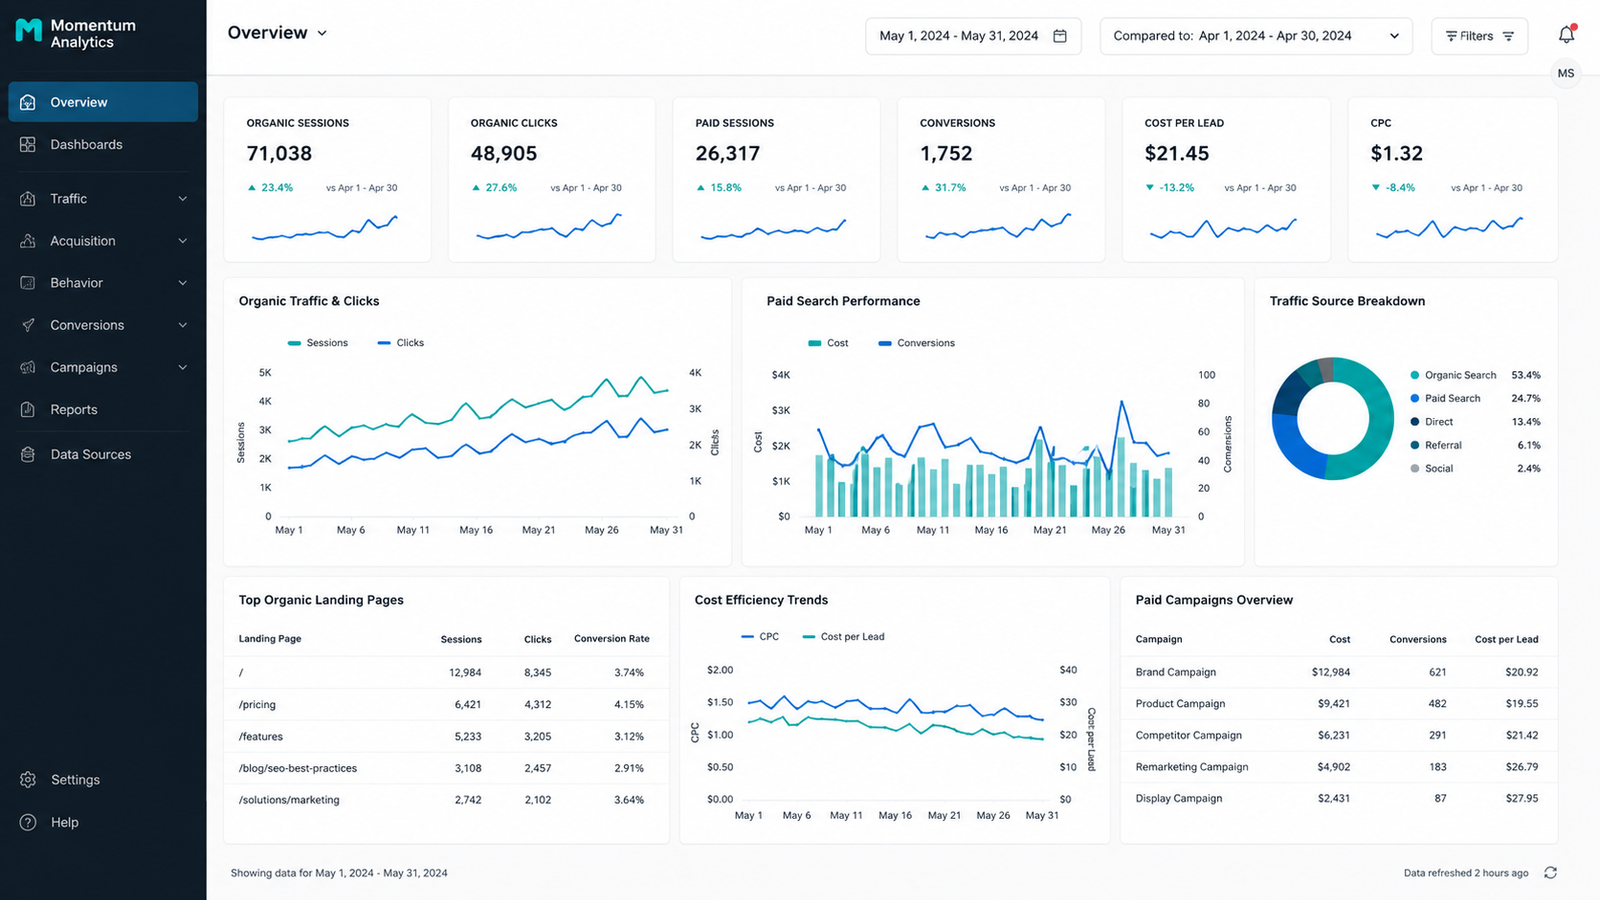The image size is (1600, 900).
Task: Open the Compared to date range dropdown
Action: pos(1256,36)
